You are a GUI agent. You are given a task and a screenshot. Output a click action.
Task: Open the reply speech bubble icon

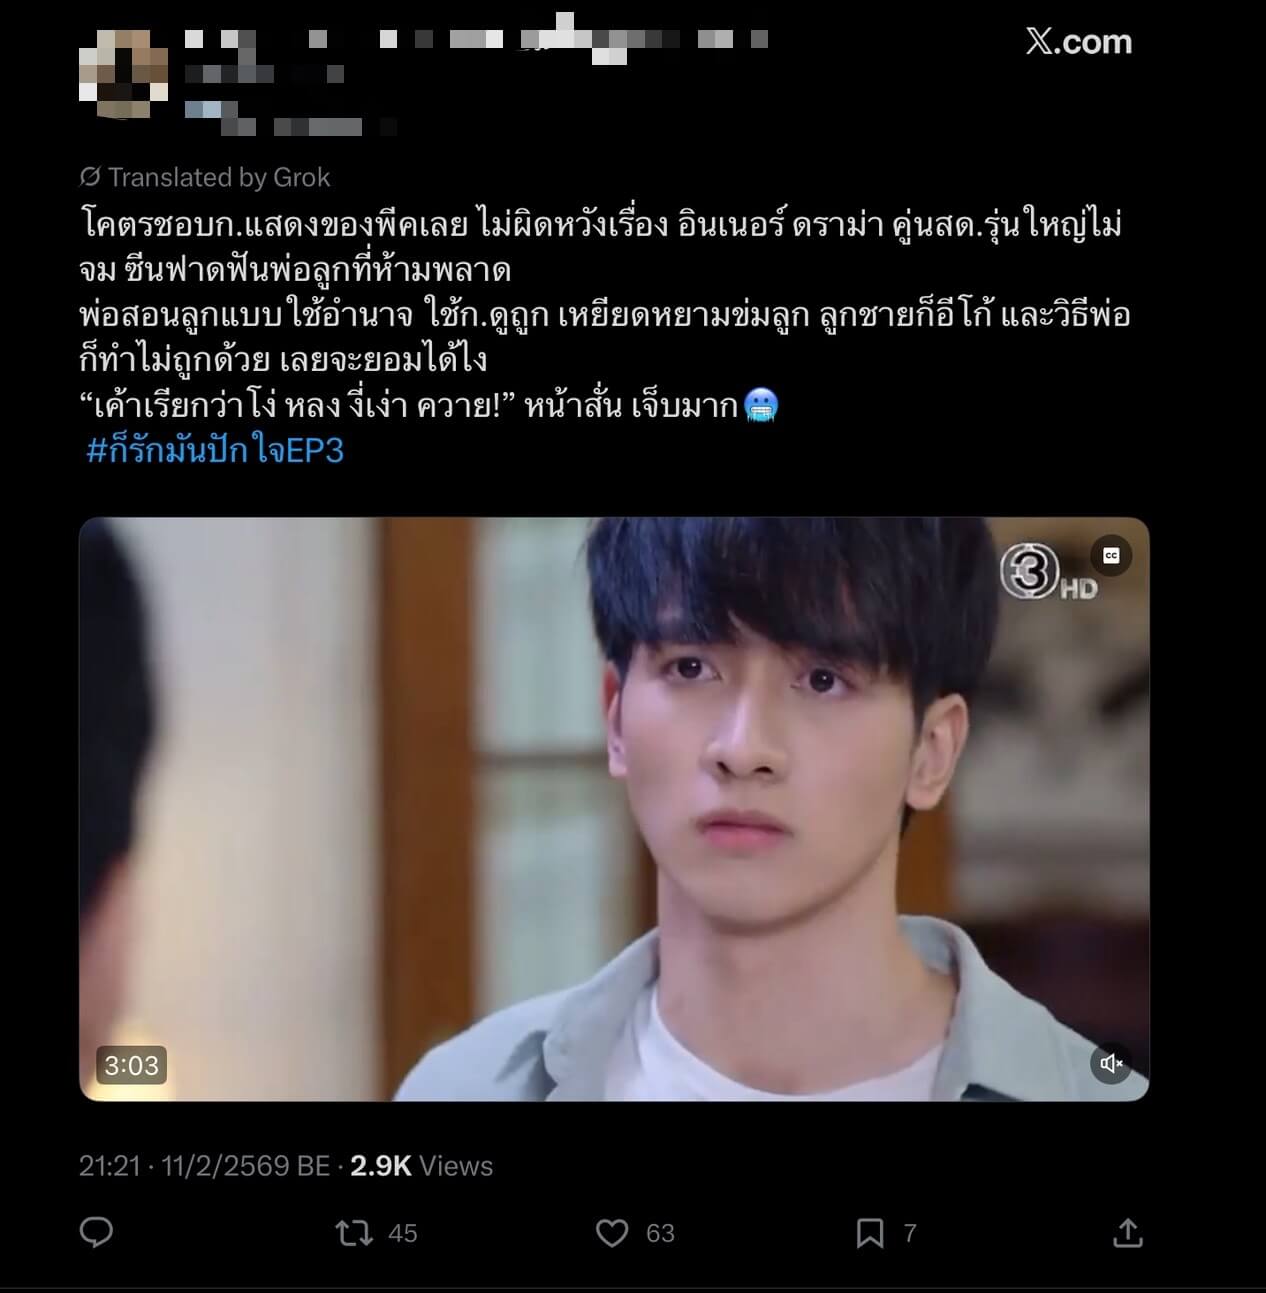coord(96,1233)
